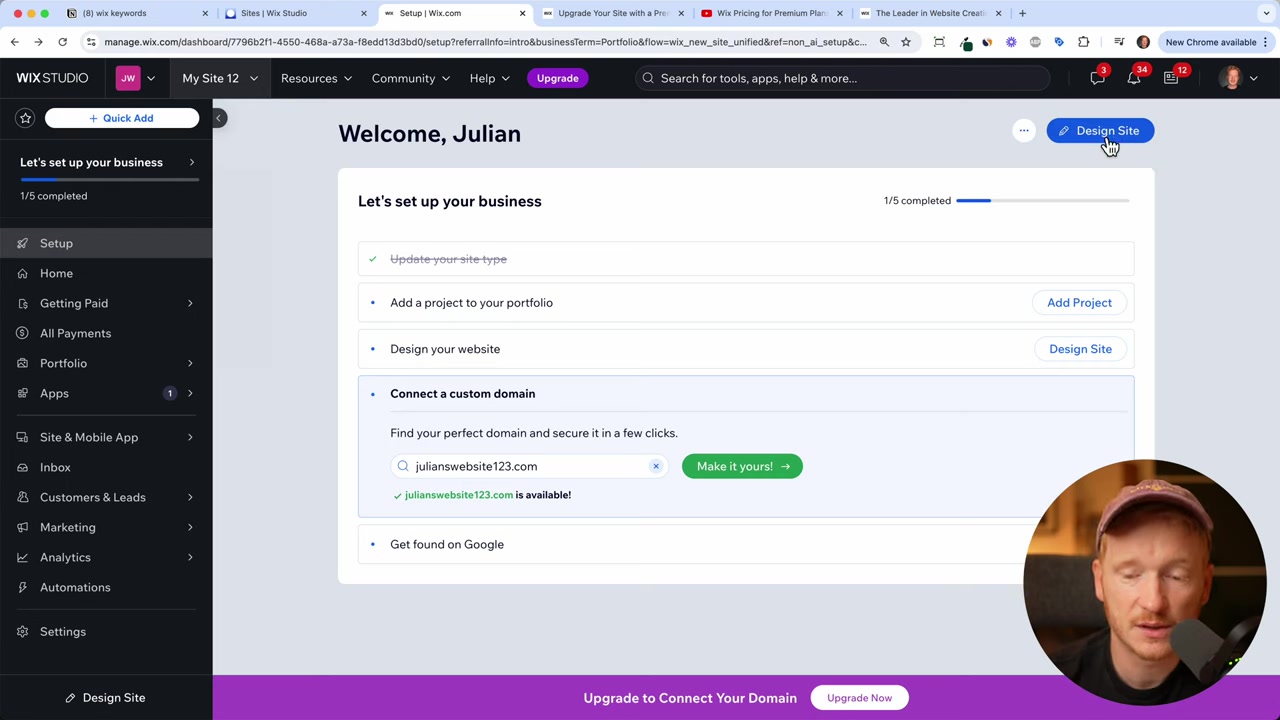This screenshot has height=720, width=1280.
Task: Click the Make it yours! button
Action: [742, 466]
